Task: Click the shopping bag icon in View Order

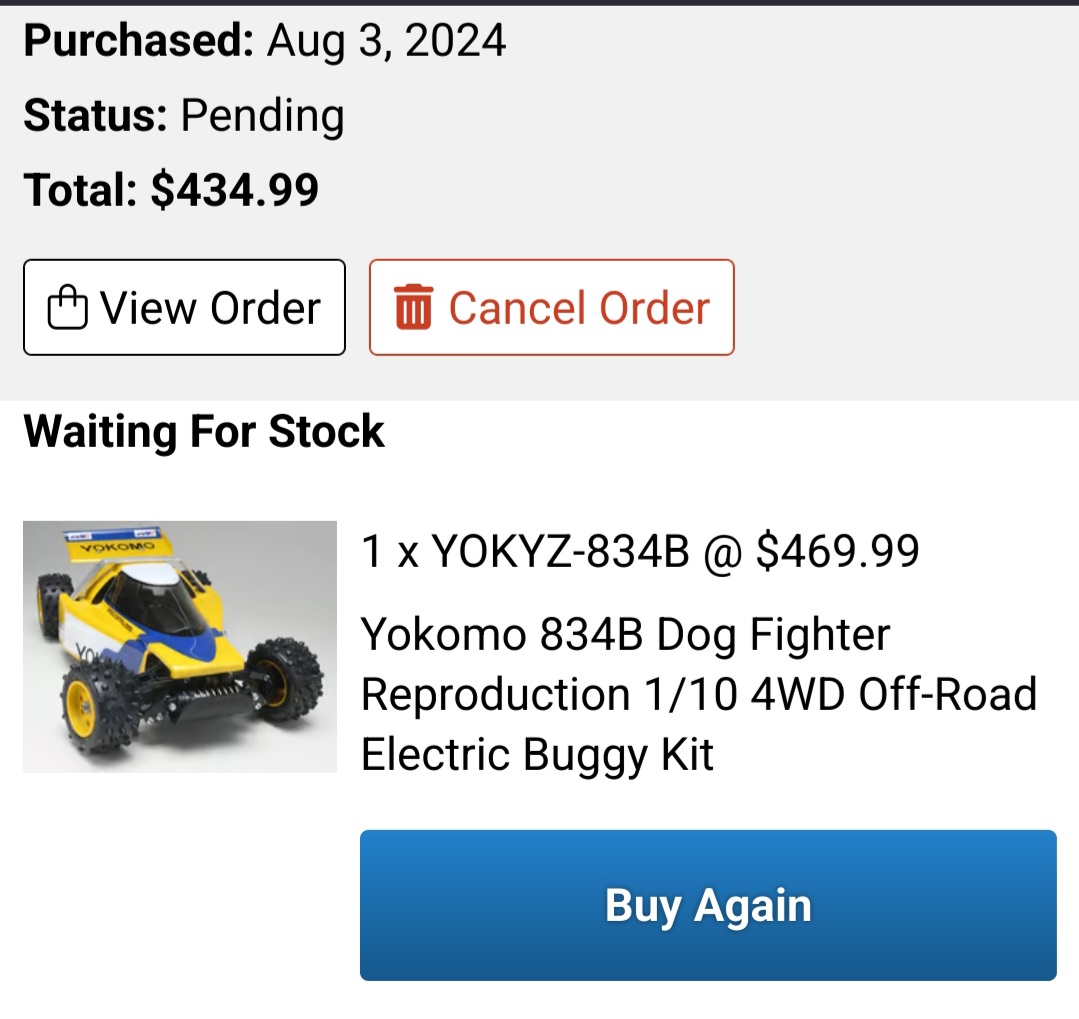Action: tap(67, 307)
